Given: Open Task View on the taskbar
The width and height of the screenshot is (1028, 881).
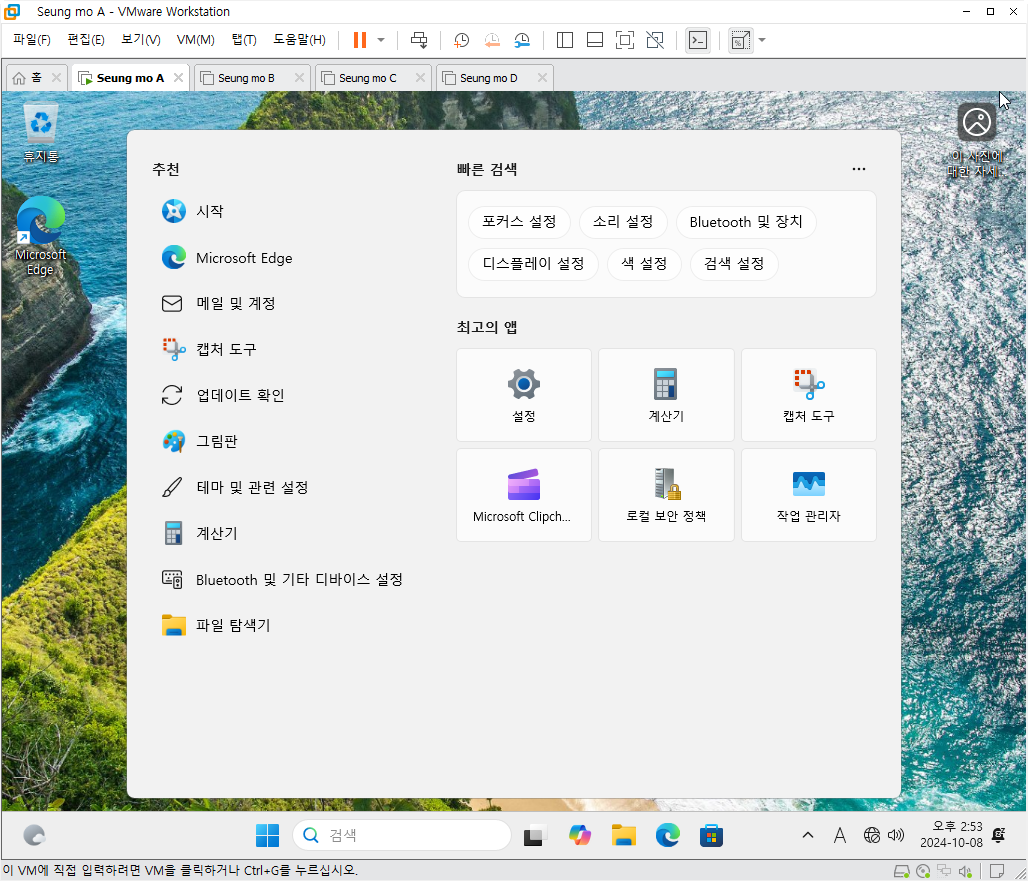Looking at the screenshot, I should point(536,835).
